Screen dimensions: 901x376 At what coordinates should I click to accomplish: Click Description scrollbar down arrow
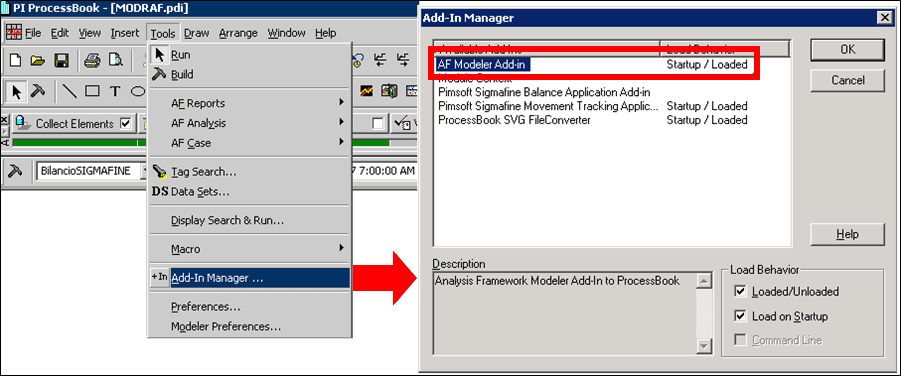click(704, 346)
